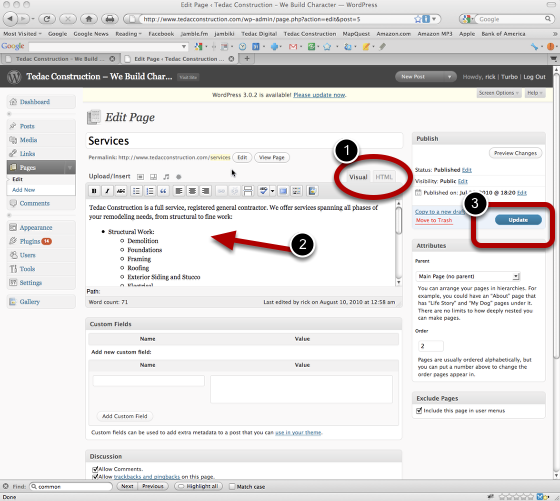
Task: Open Google toolbar search dropdown arrow
Action: tap(184, 46)
